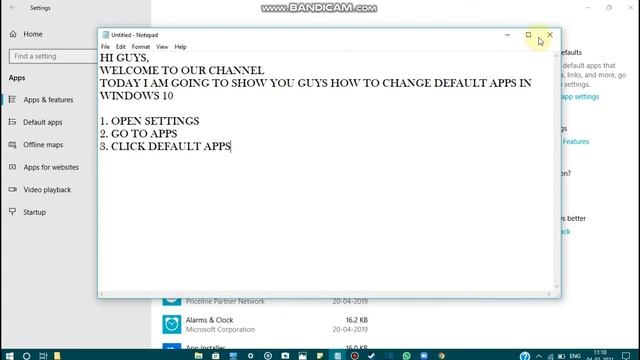Open the Windows Start menu
Image resolution: width=640 pixels, height=360 pixels.
[x=9, y=356]
